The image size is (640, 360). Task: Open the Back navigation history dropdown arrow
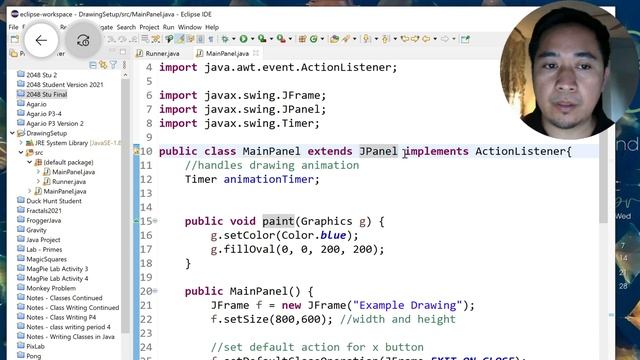point(435,39)
